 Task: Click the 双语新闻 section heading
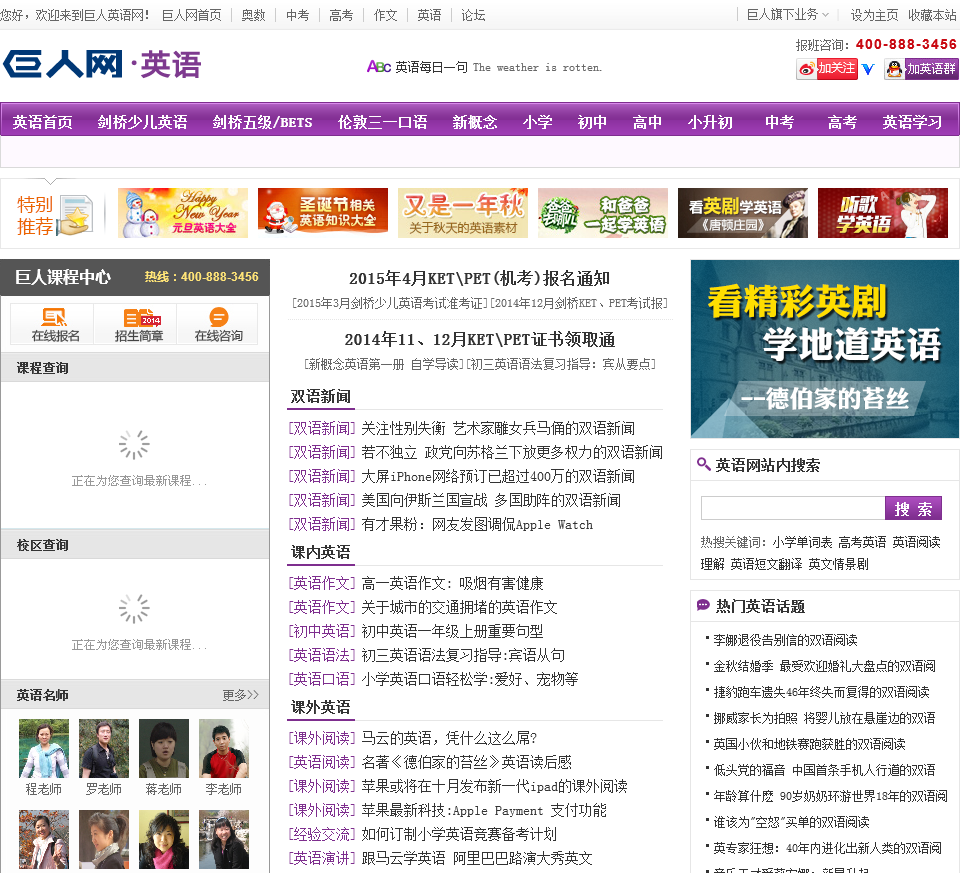(x=320, y=396)
